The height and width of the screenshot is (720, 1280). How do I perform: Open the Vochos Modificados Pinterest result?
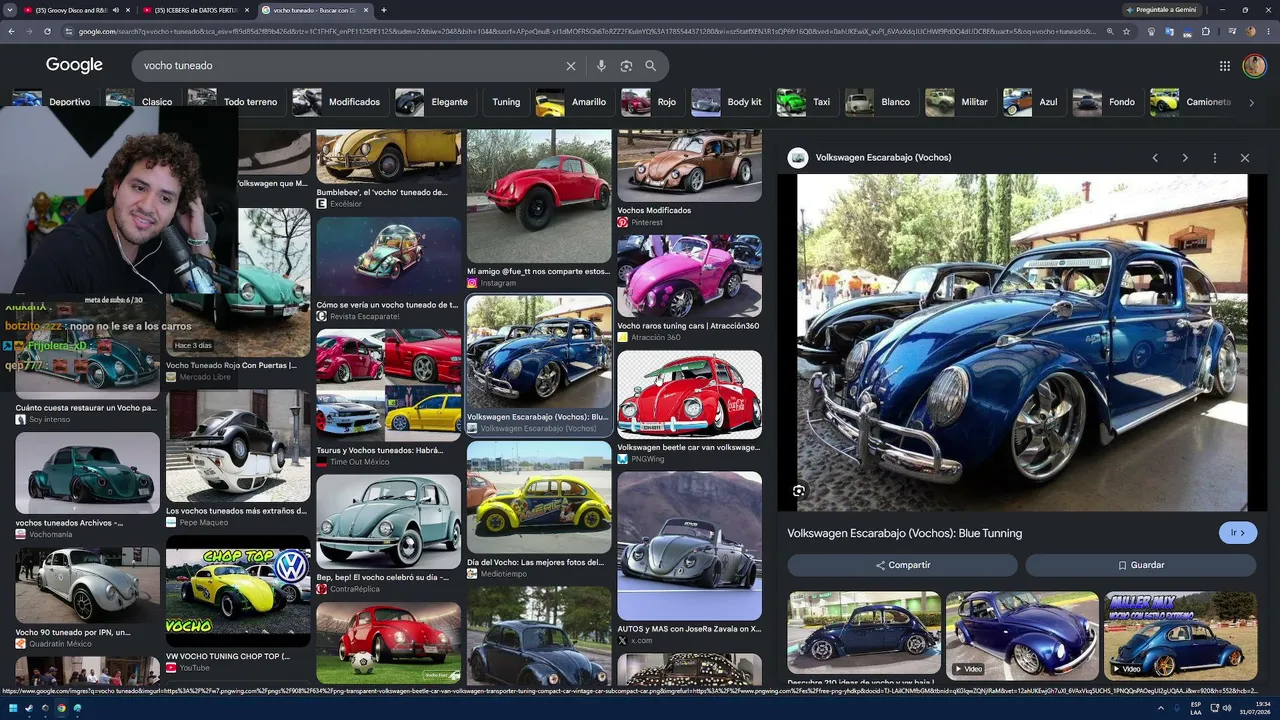point(689,178)
